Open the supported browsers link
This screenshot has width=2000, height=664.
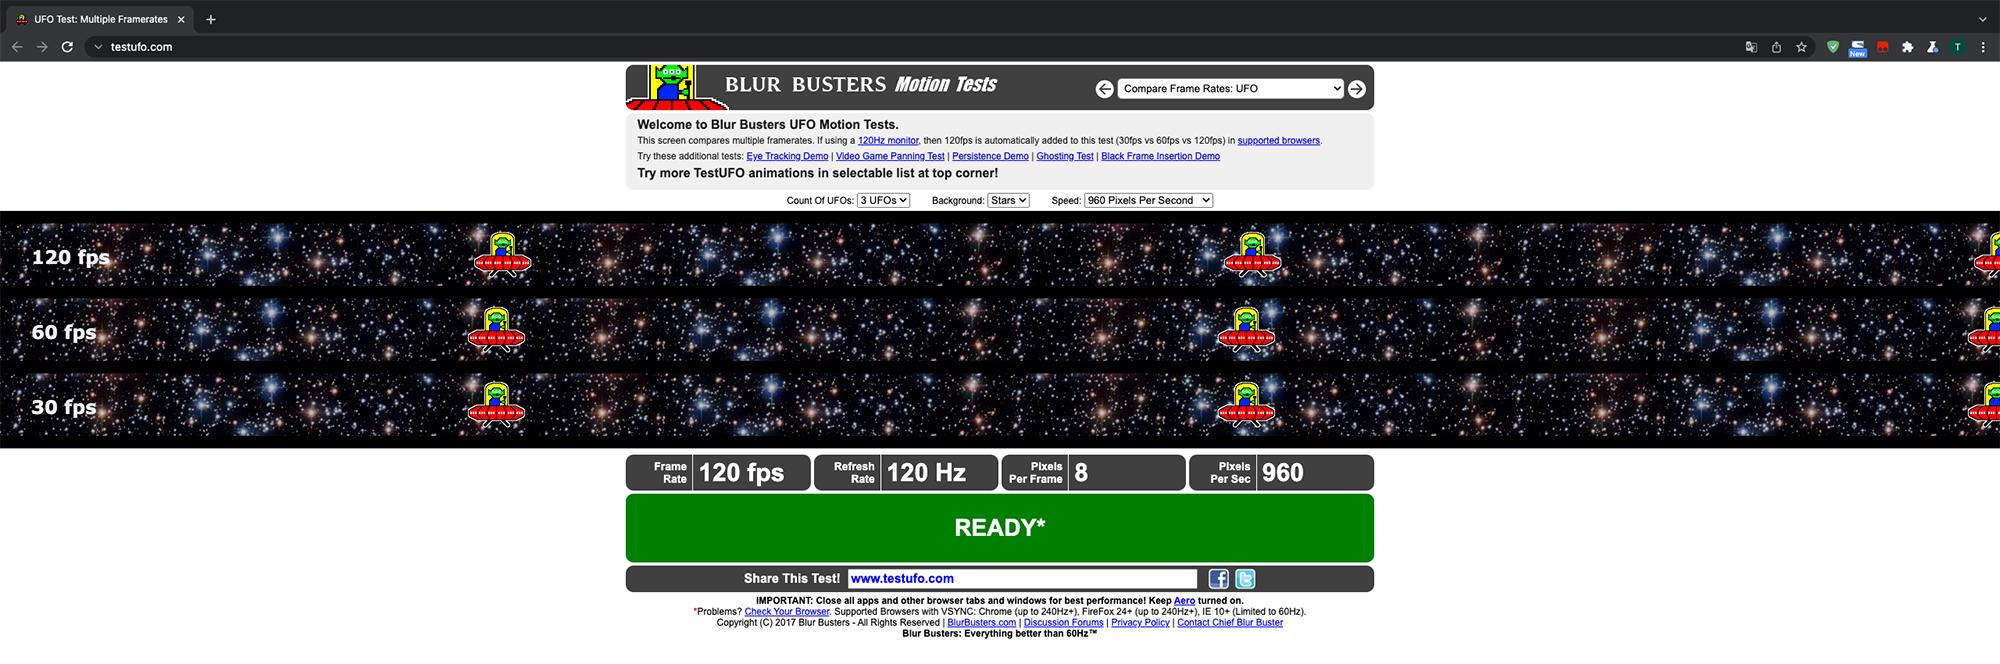(x=1279, y=141)
